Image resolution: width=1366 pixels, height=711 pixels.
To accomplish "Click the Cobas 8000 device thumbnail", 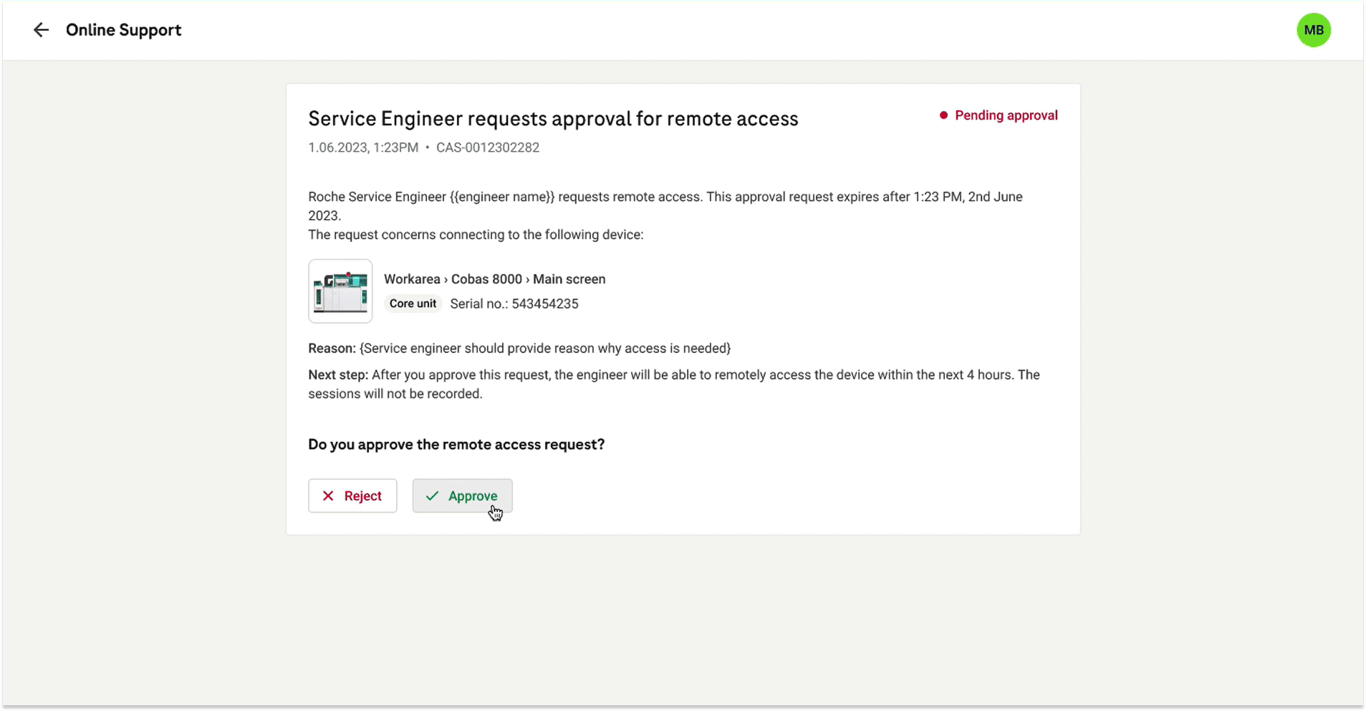I will click(x=340, y=291).
